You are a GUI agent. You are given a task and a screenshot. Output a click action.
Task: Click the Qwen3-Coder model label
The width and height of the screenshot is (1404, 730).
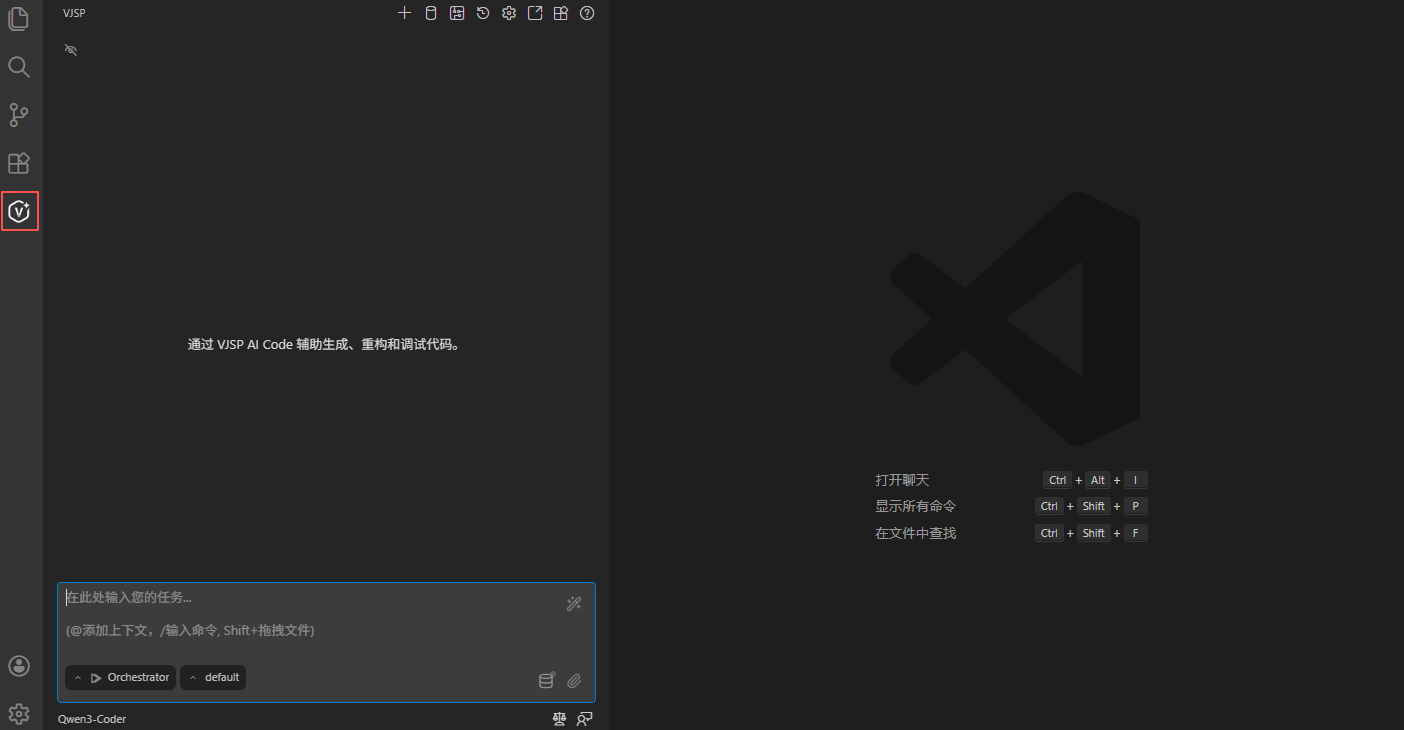pos(92,718)
